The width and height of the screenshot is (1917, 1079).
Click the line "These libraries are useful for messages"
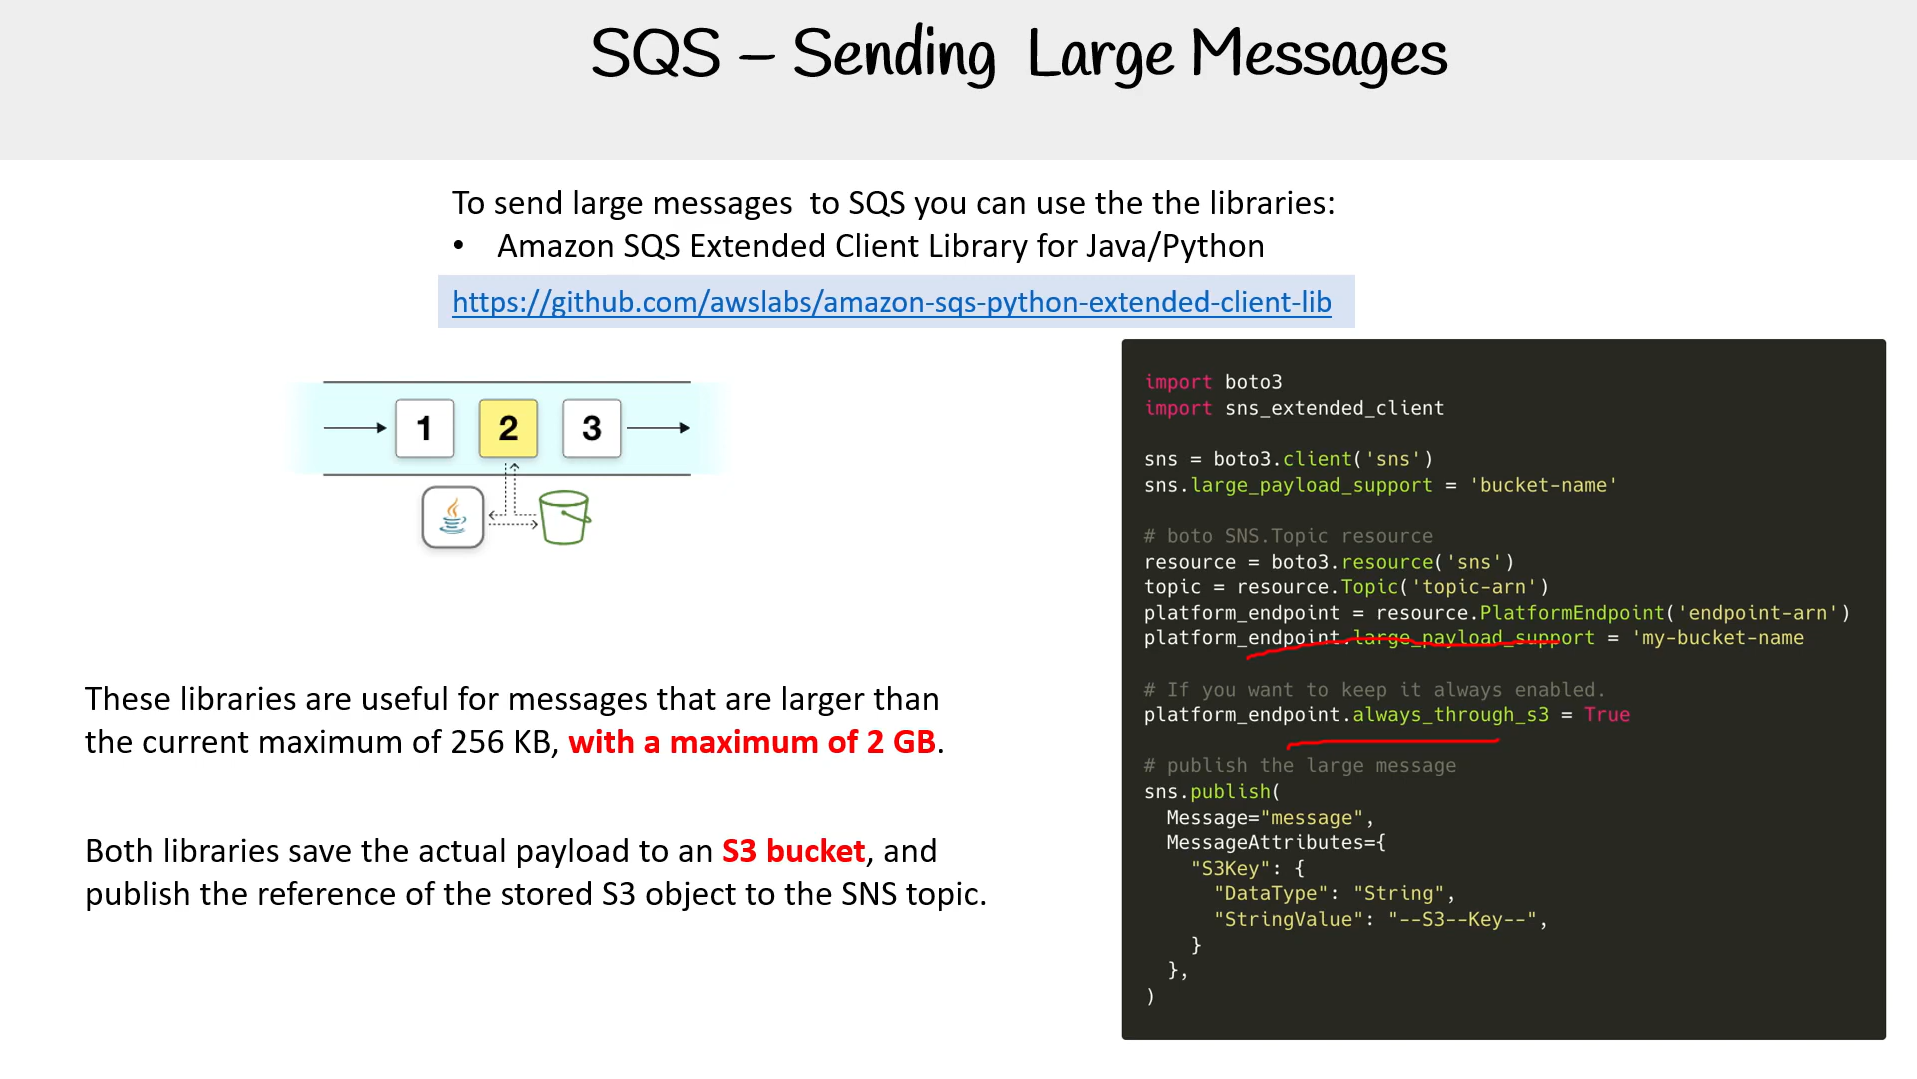tap(512, 699)
